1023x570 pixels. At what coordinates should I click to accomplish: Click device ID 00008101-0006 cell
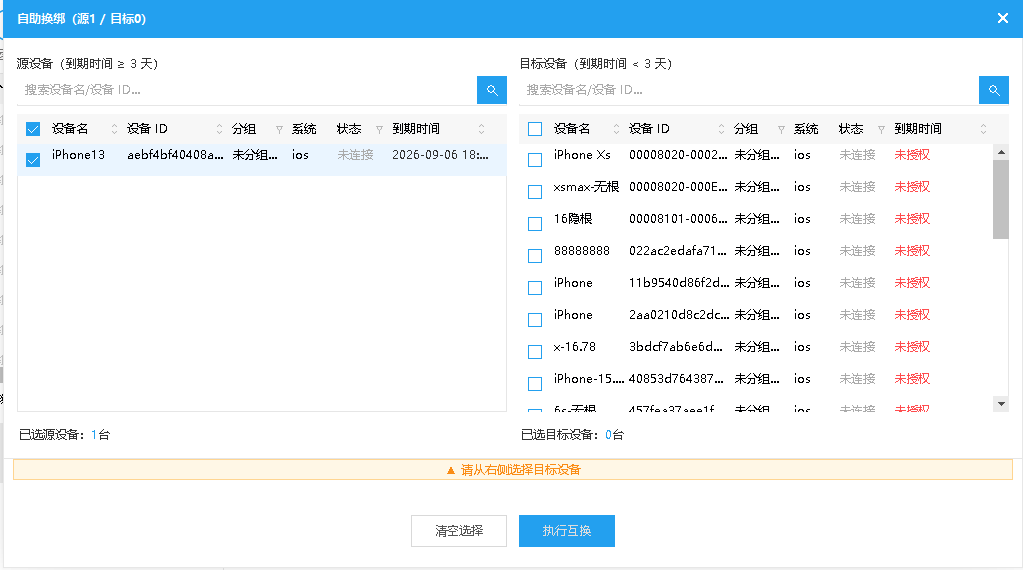(x=678, y=218)
